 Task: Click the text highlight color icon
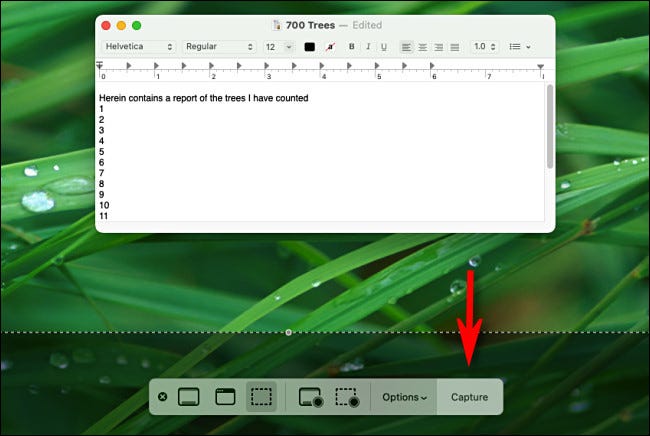[330, 47]
